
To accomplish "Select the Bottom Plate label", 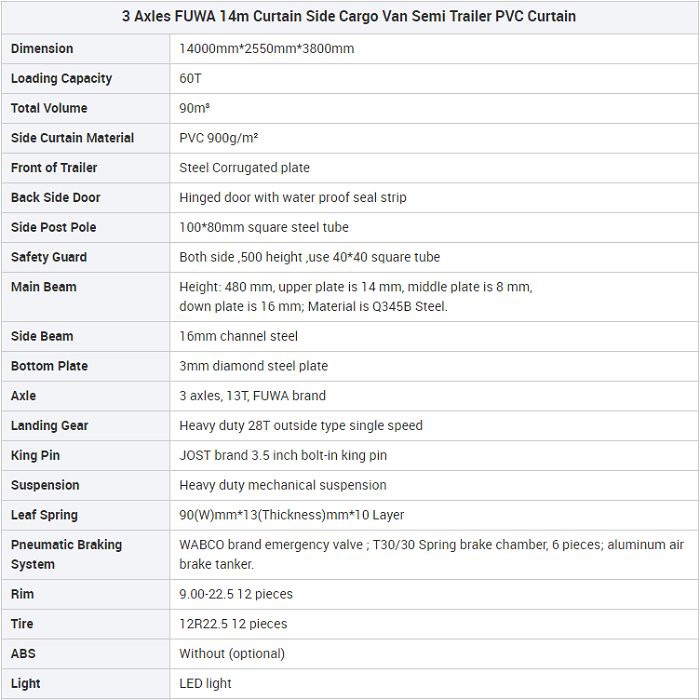I will pos(49,366).
